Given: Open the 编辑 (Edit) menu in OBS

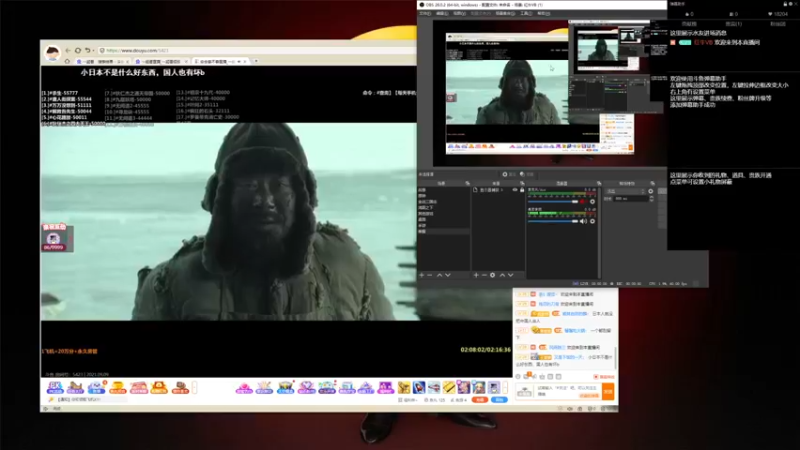Looking at the screenshot, I should coord(442,14).
